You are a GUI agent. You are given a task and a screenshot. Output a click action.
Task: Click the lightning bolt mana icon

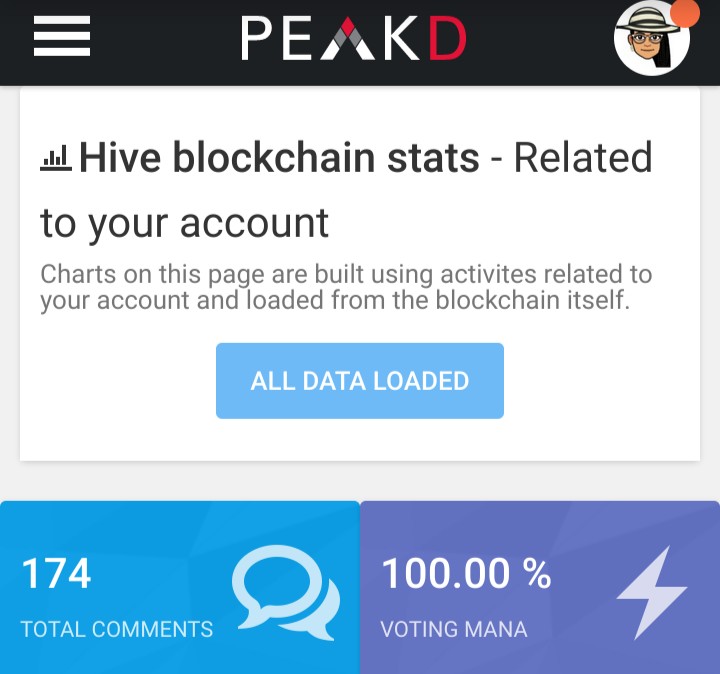(652, 592)
